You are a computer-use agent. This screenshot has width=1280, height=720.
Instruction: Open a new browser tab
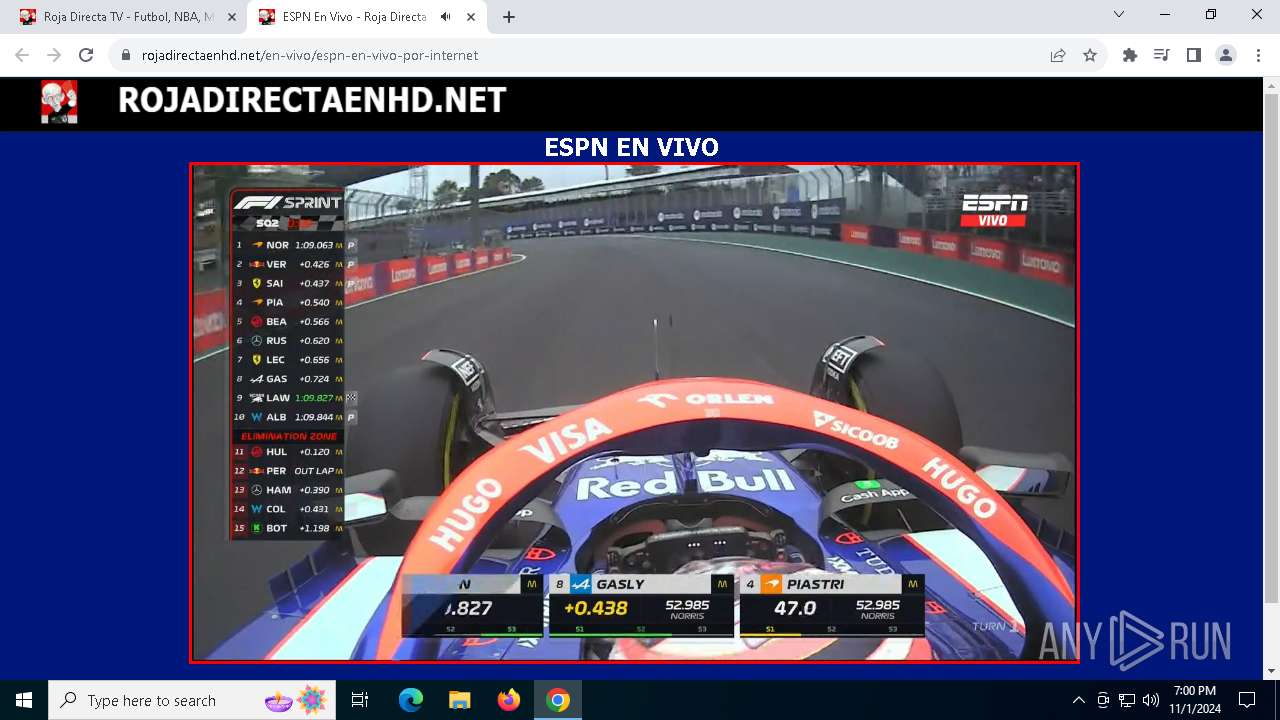tap(509, 17)
